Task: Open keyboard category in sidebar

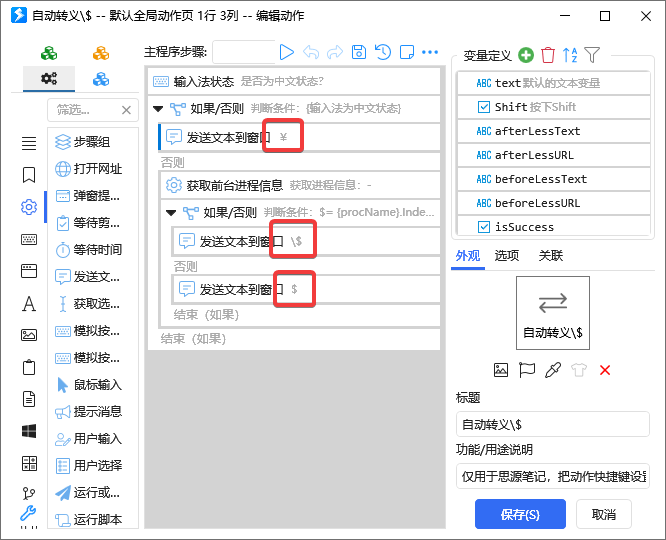Action: tap(29, 239)
